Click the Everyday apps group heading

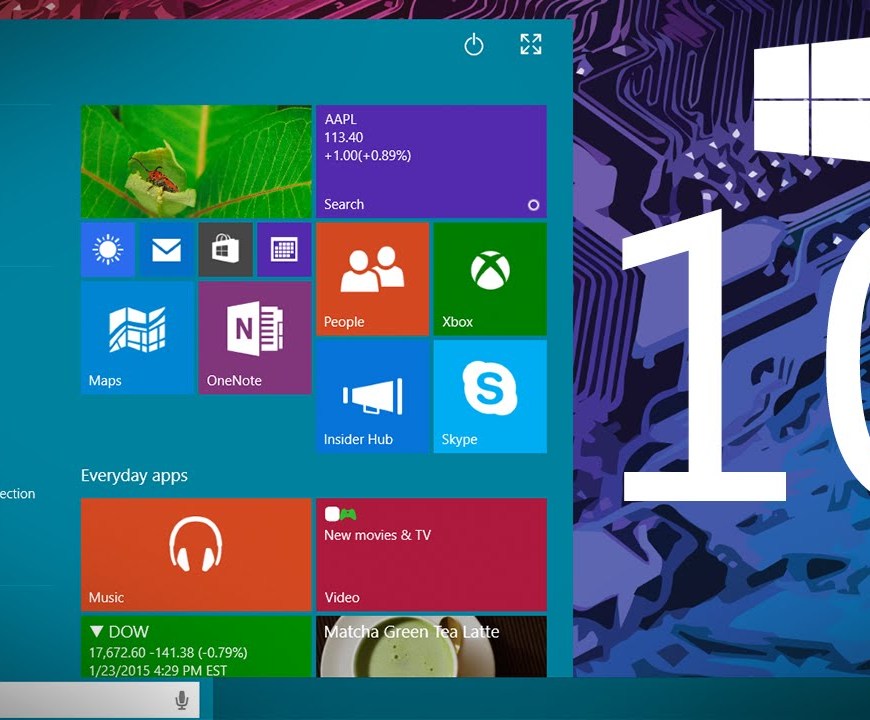coord(134,476)
